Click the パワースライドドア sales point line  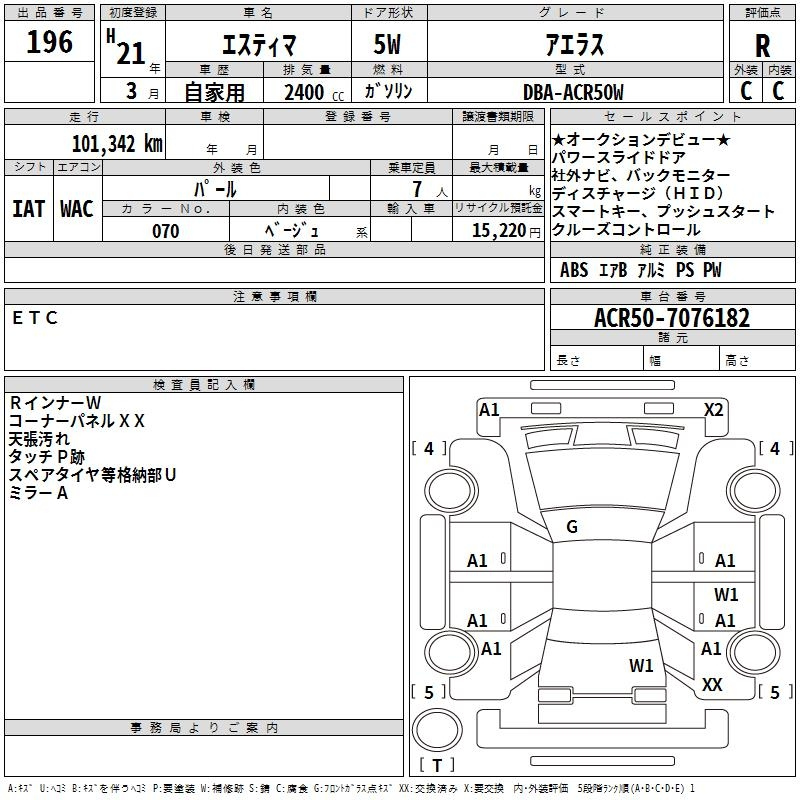[619, 157]
